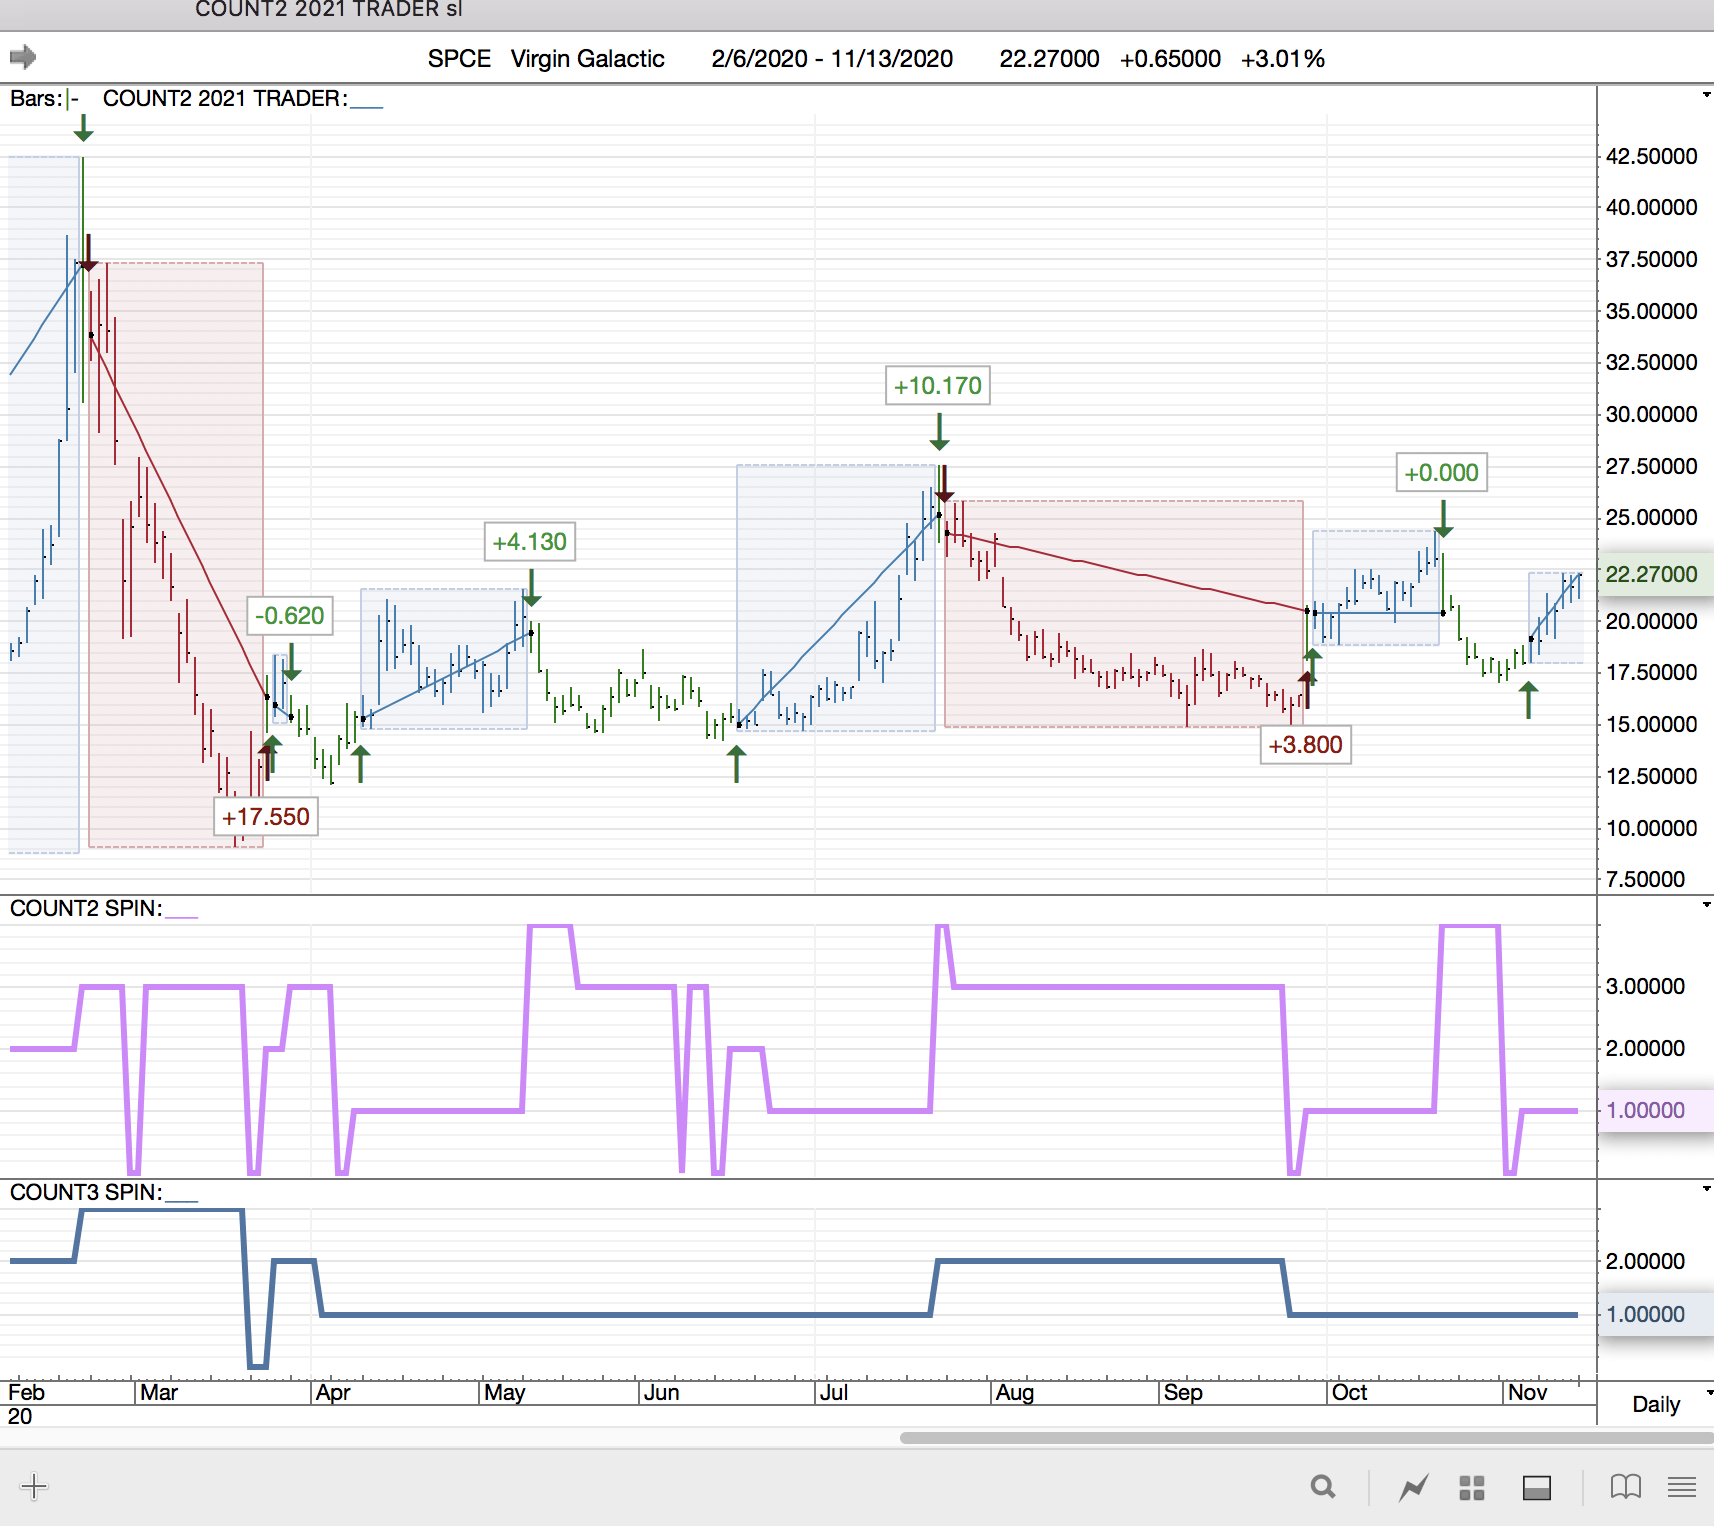The image size is (1714, 1526).
Task: Click the SPCE ticker symbol
Action: point(459,59)
